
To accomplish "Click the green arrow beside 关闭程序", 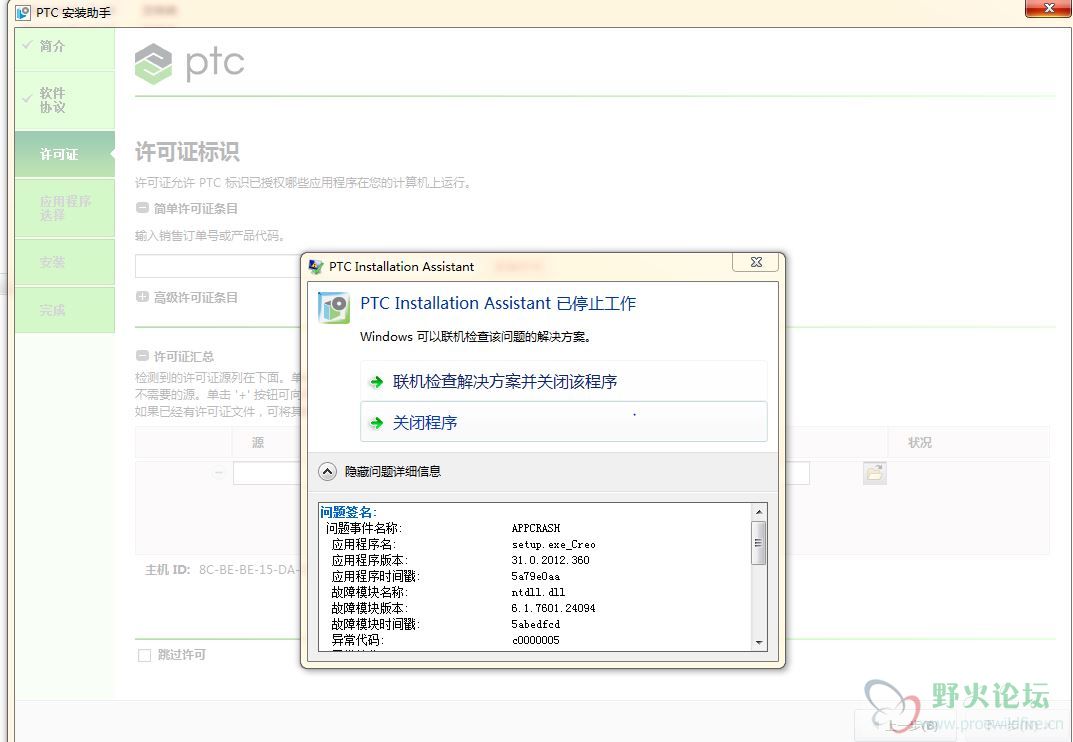I will 376,423.
